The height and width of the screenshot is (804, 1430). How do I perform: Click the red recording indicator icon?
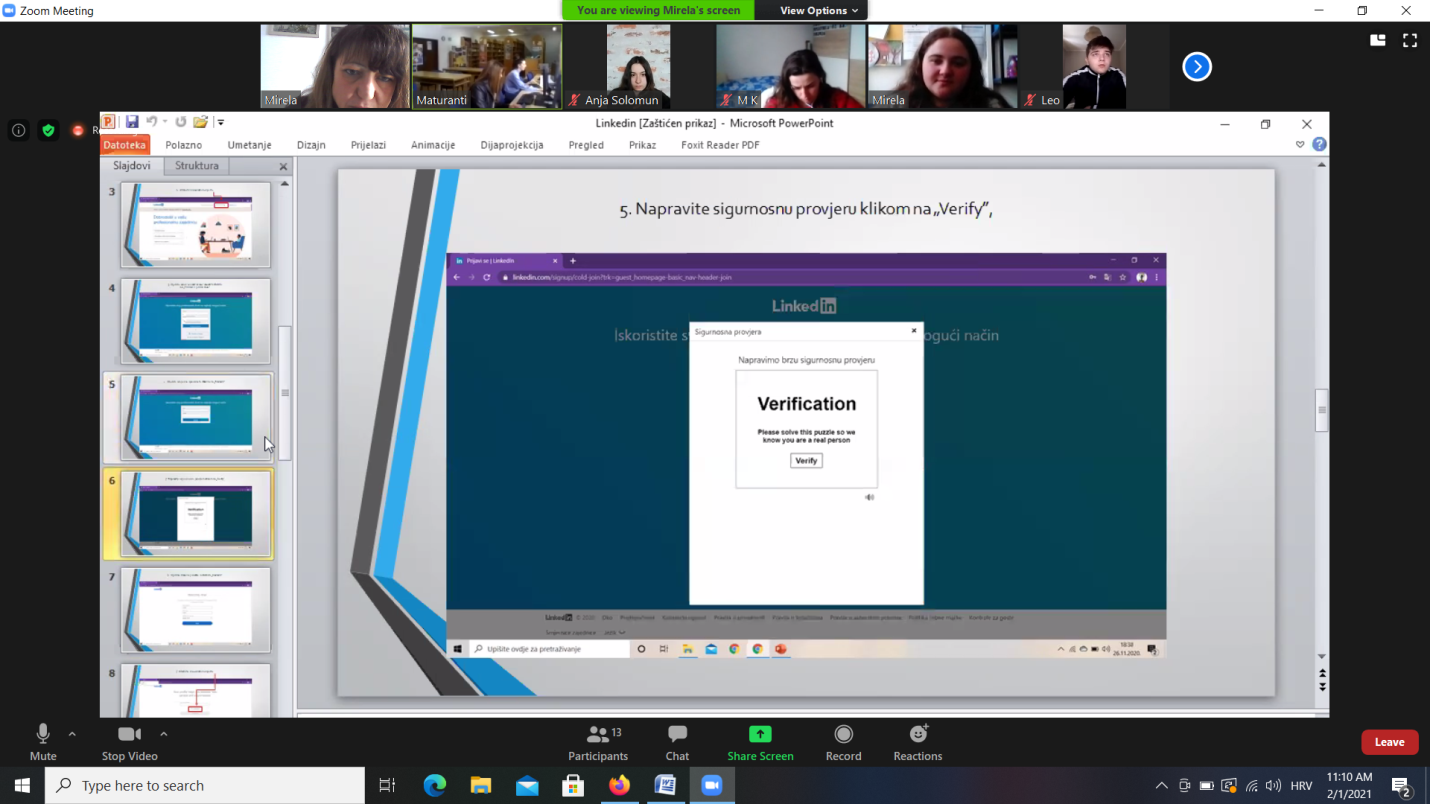pyautogui.click(x=78, y=130)
